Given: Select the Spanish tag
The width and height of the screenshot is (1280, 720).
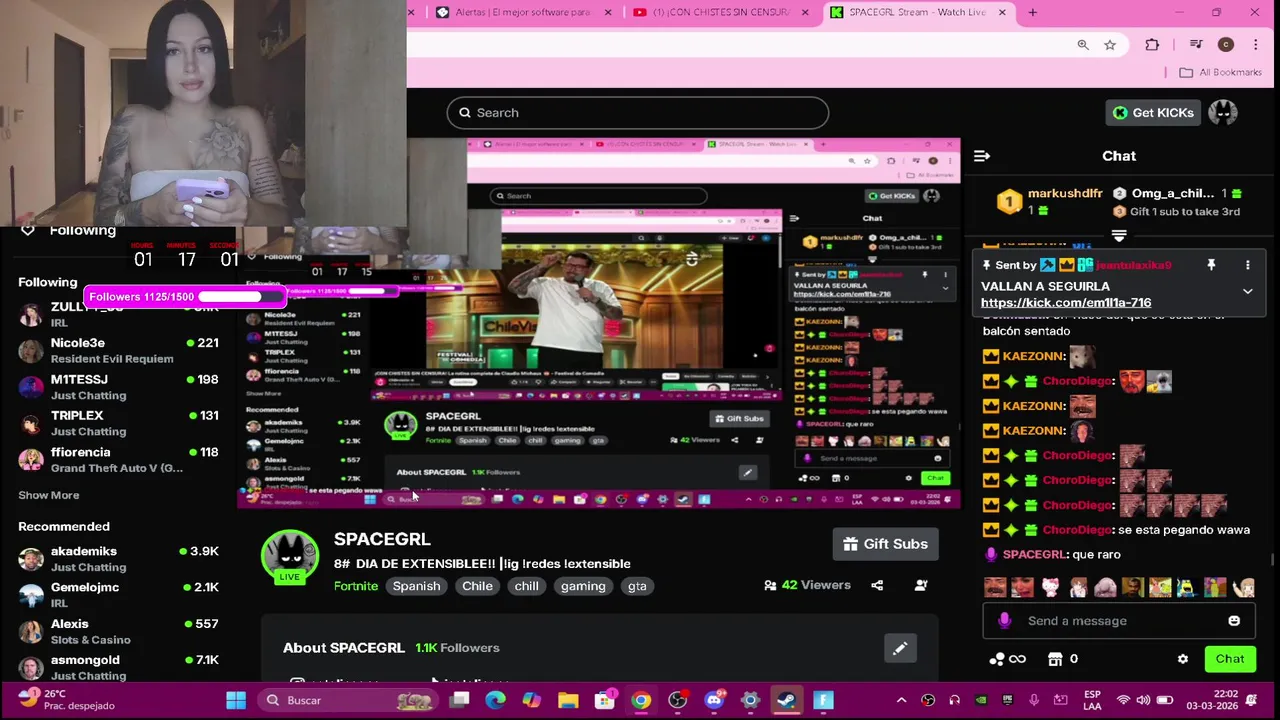Looking at the screenshot, I should coord(416,586).
